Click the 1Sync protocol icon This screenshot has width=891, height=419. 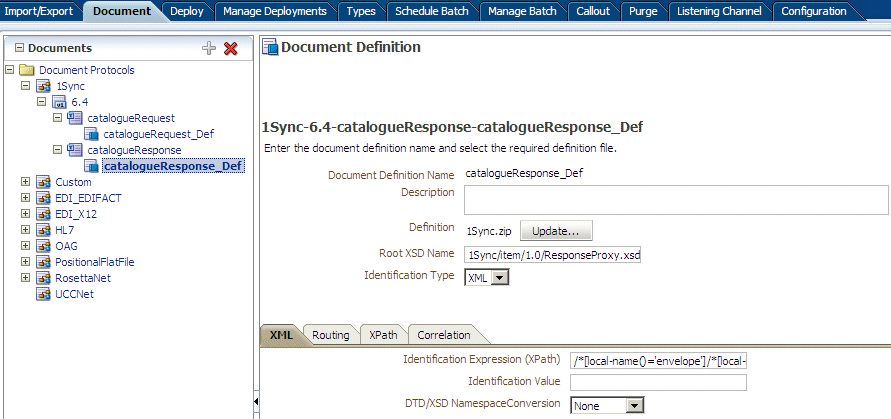point(43,86)
